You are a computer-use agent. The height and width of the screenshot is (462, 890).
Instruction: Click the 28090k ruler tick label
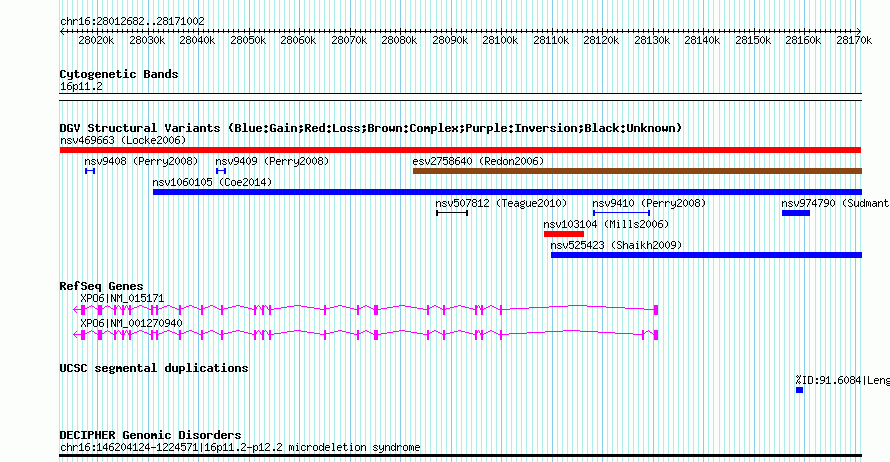point(450,40)
